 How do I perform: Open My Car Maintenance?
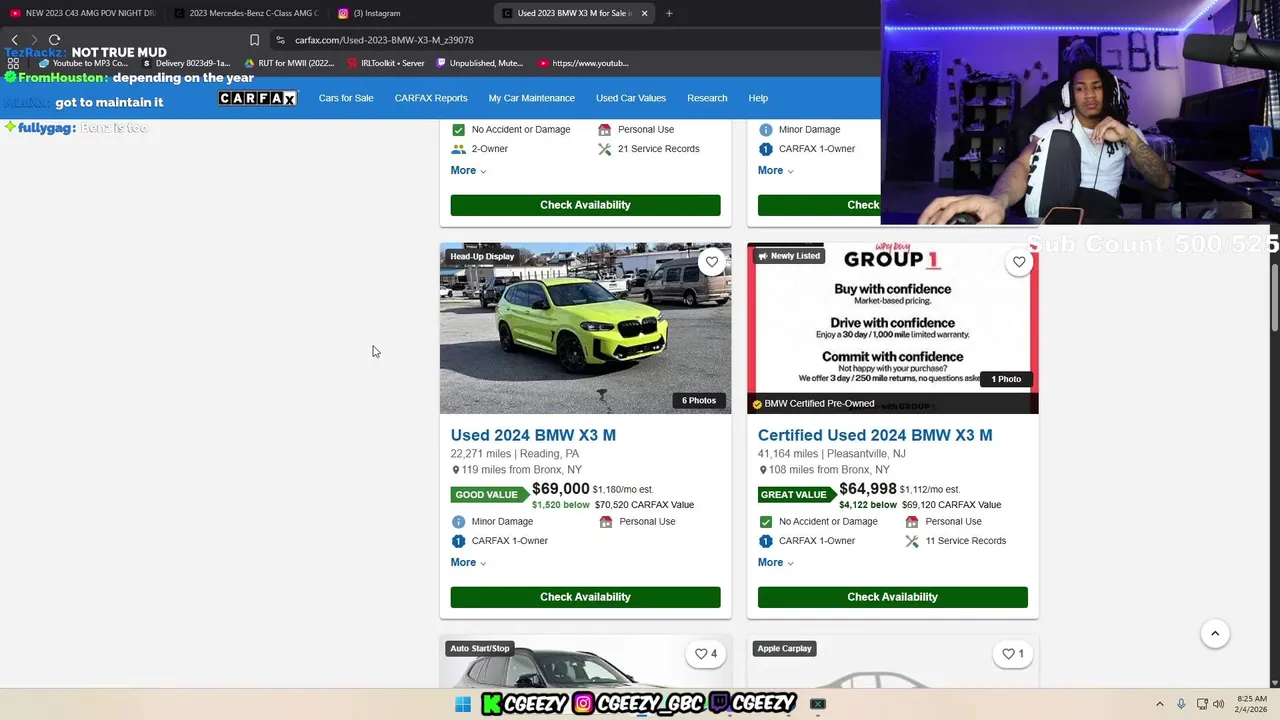coord(531,98)
